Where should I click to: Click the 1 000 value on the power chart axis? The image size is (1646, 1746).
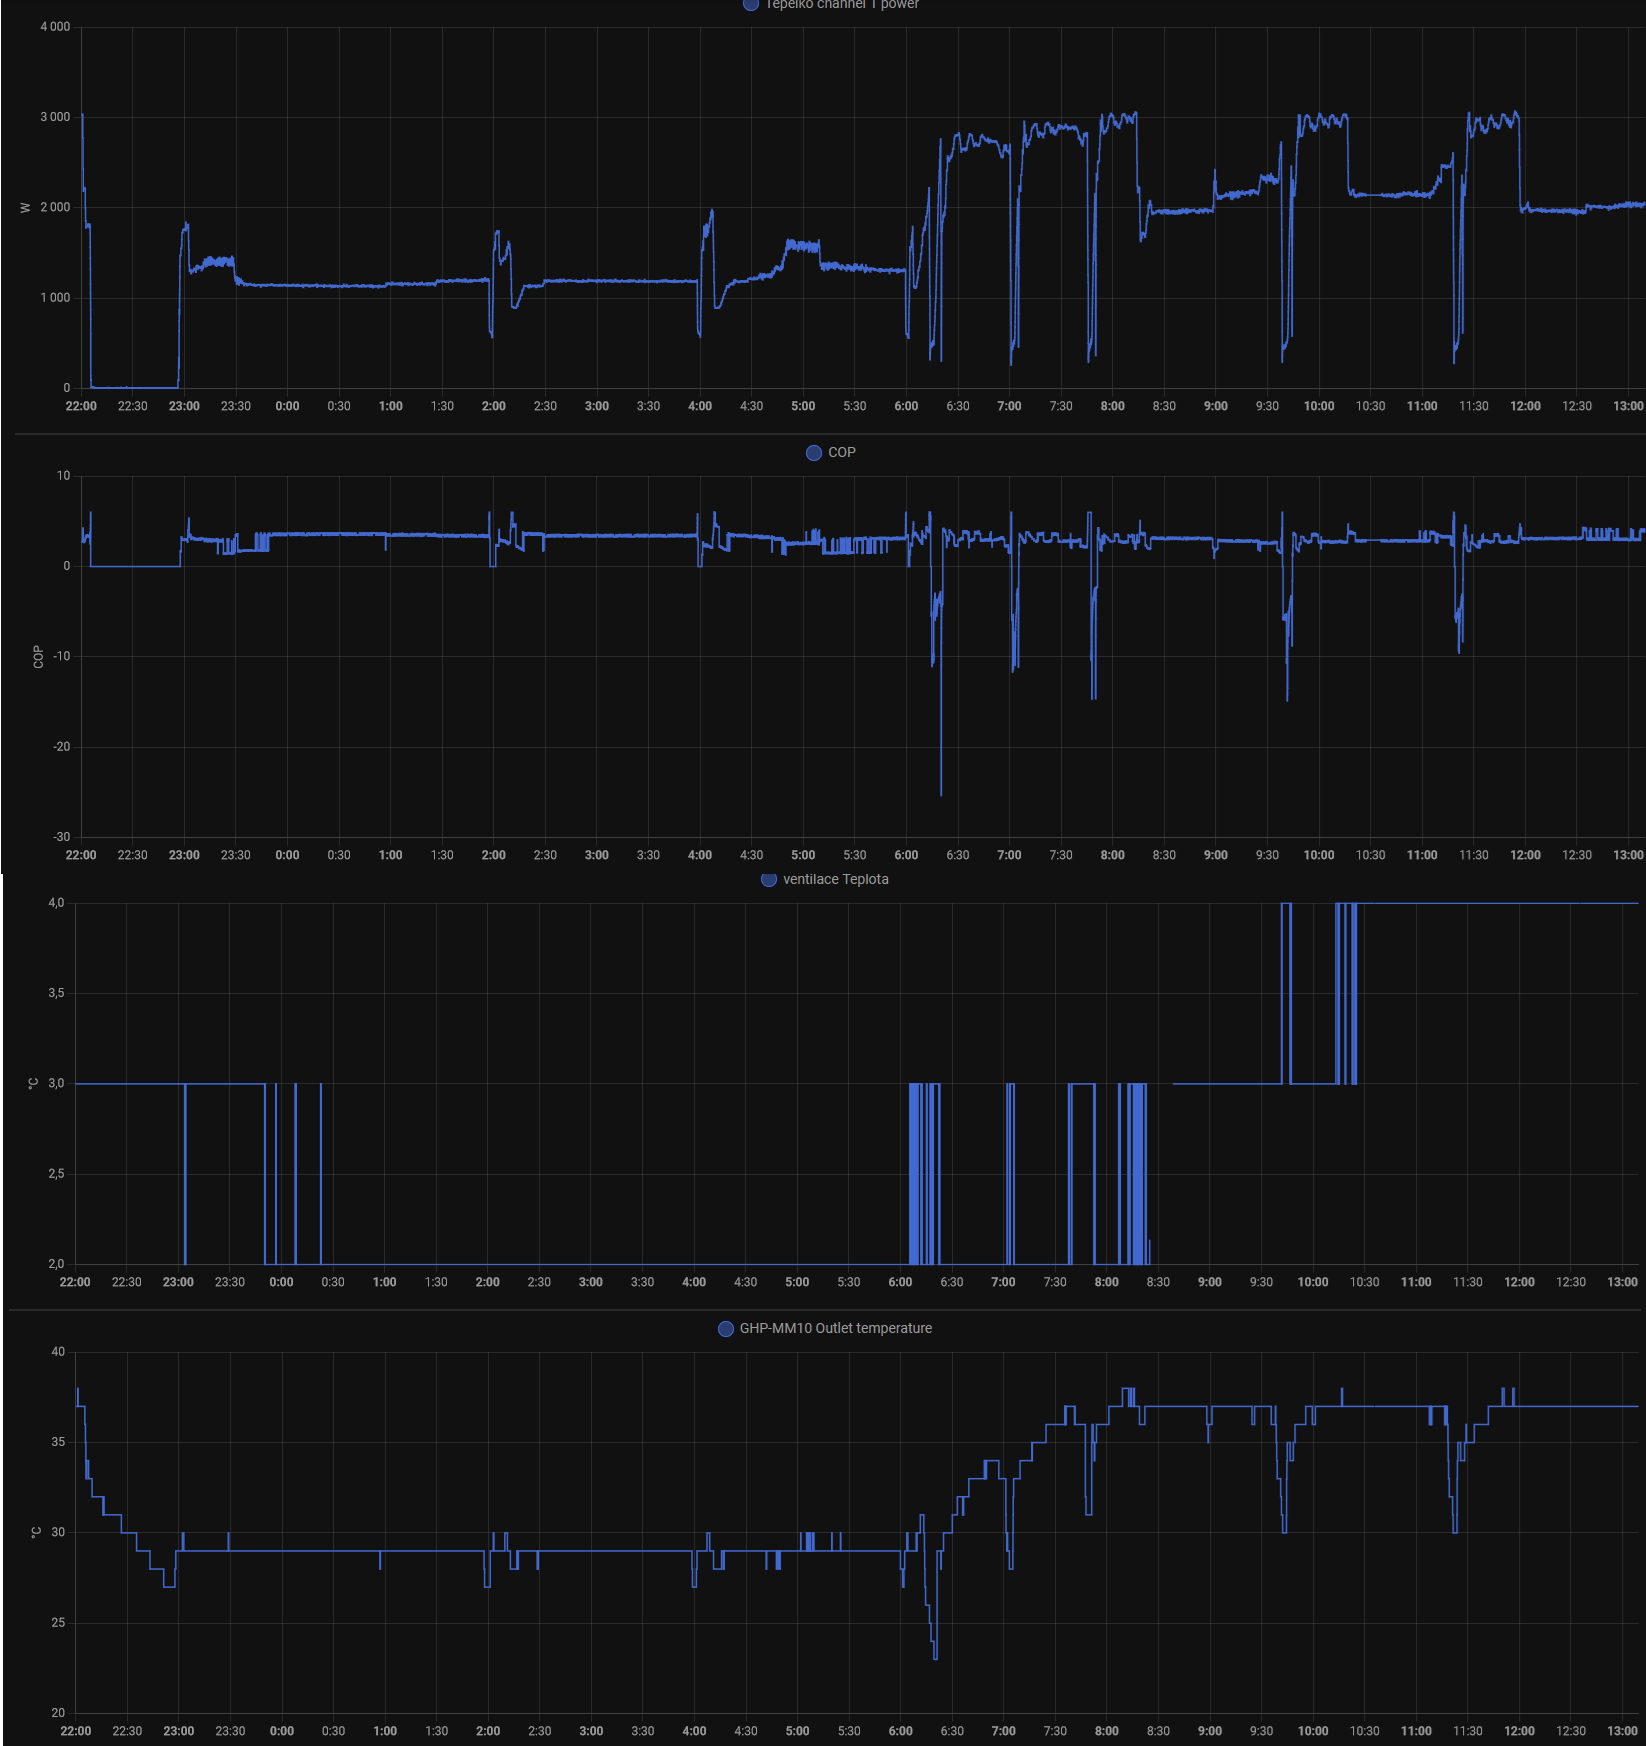click(x=55, y=298)
